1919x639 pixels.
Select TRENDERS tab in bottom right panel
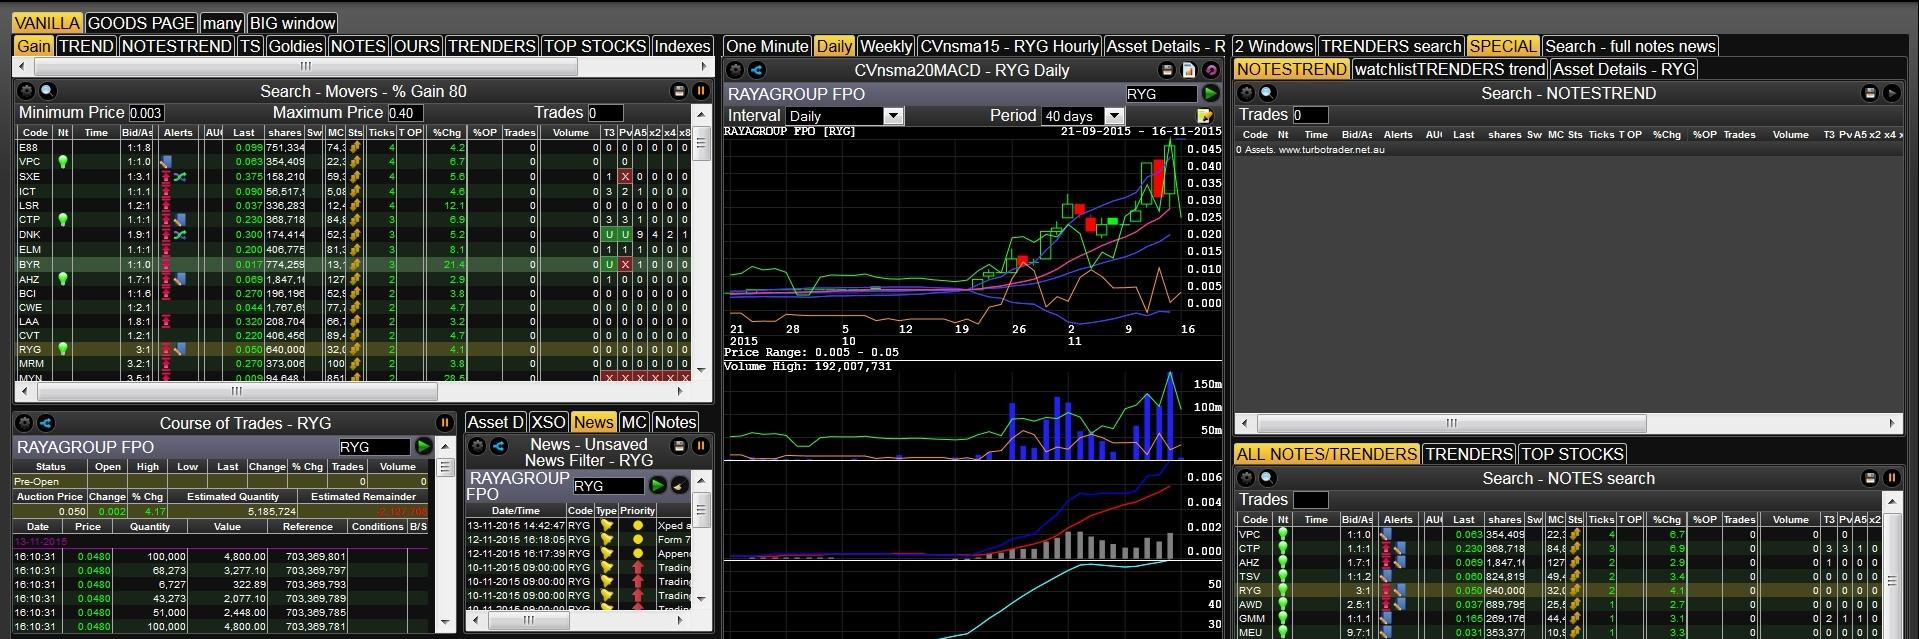pyautogui.click(x=1468, y=454)
